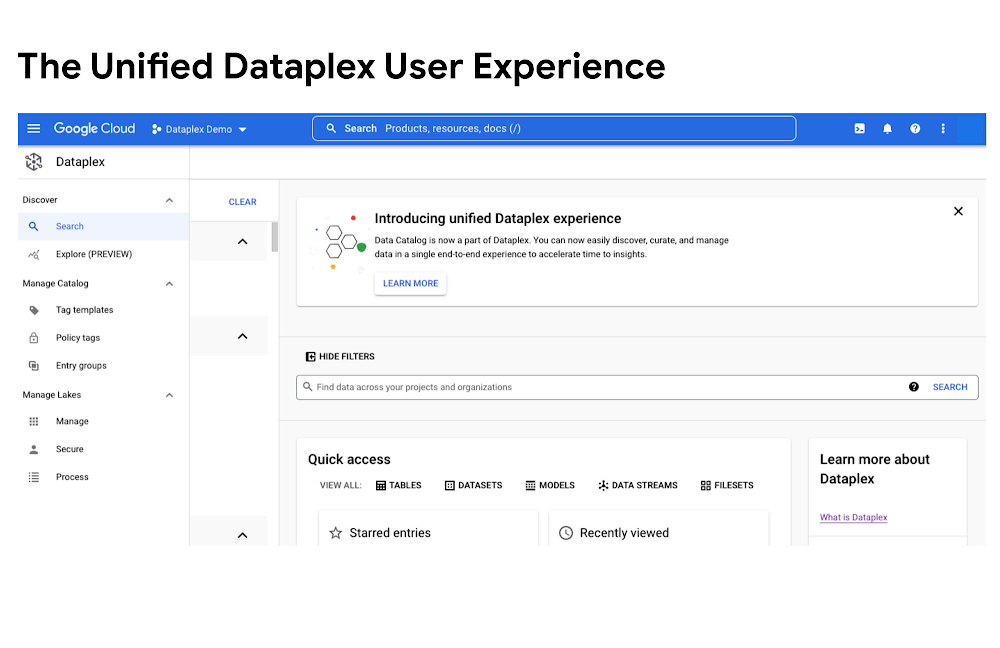Open the Dataplex Demo project dropdown
Screen dimensions: 1000x648
pyautogui.click(x=199, y=129)
